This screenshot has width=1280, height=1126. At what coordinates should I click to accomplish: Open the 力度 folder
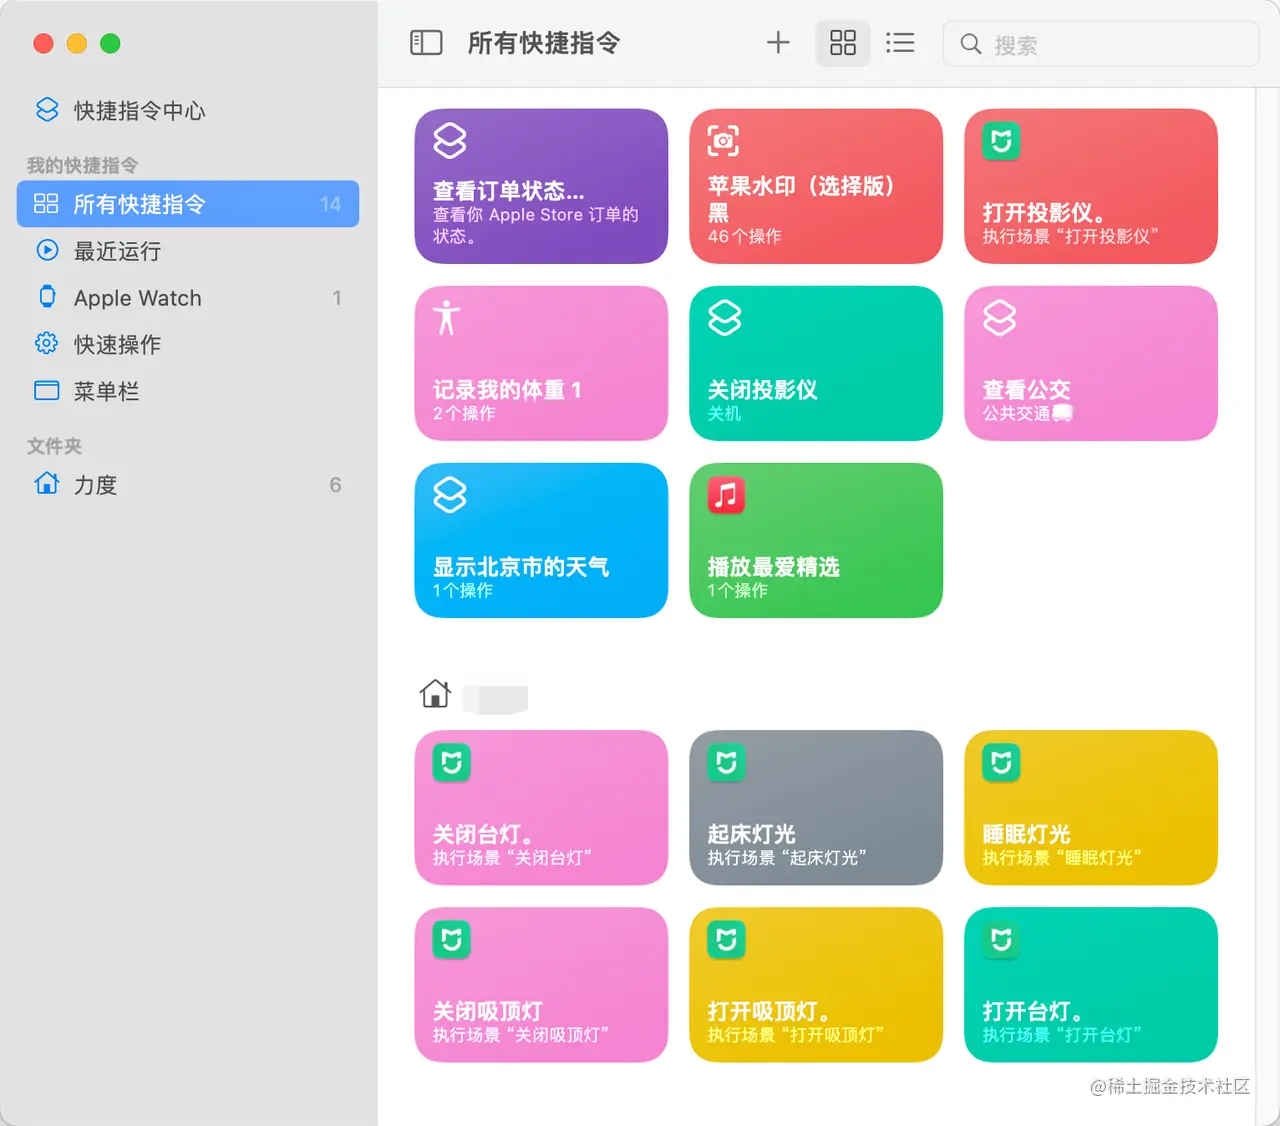click(188, 485)
